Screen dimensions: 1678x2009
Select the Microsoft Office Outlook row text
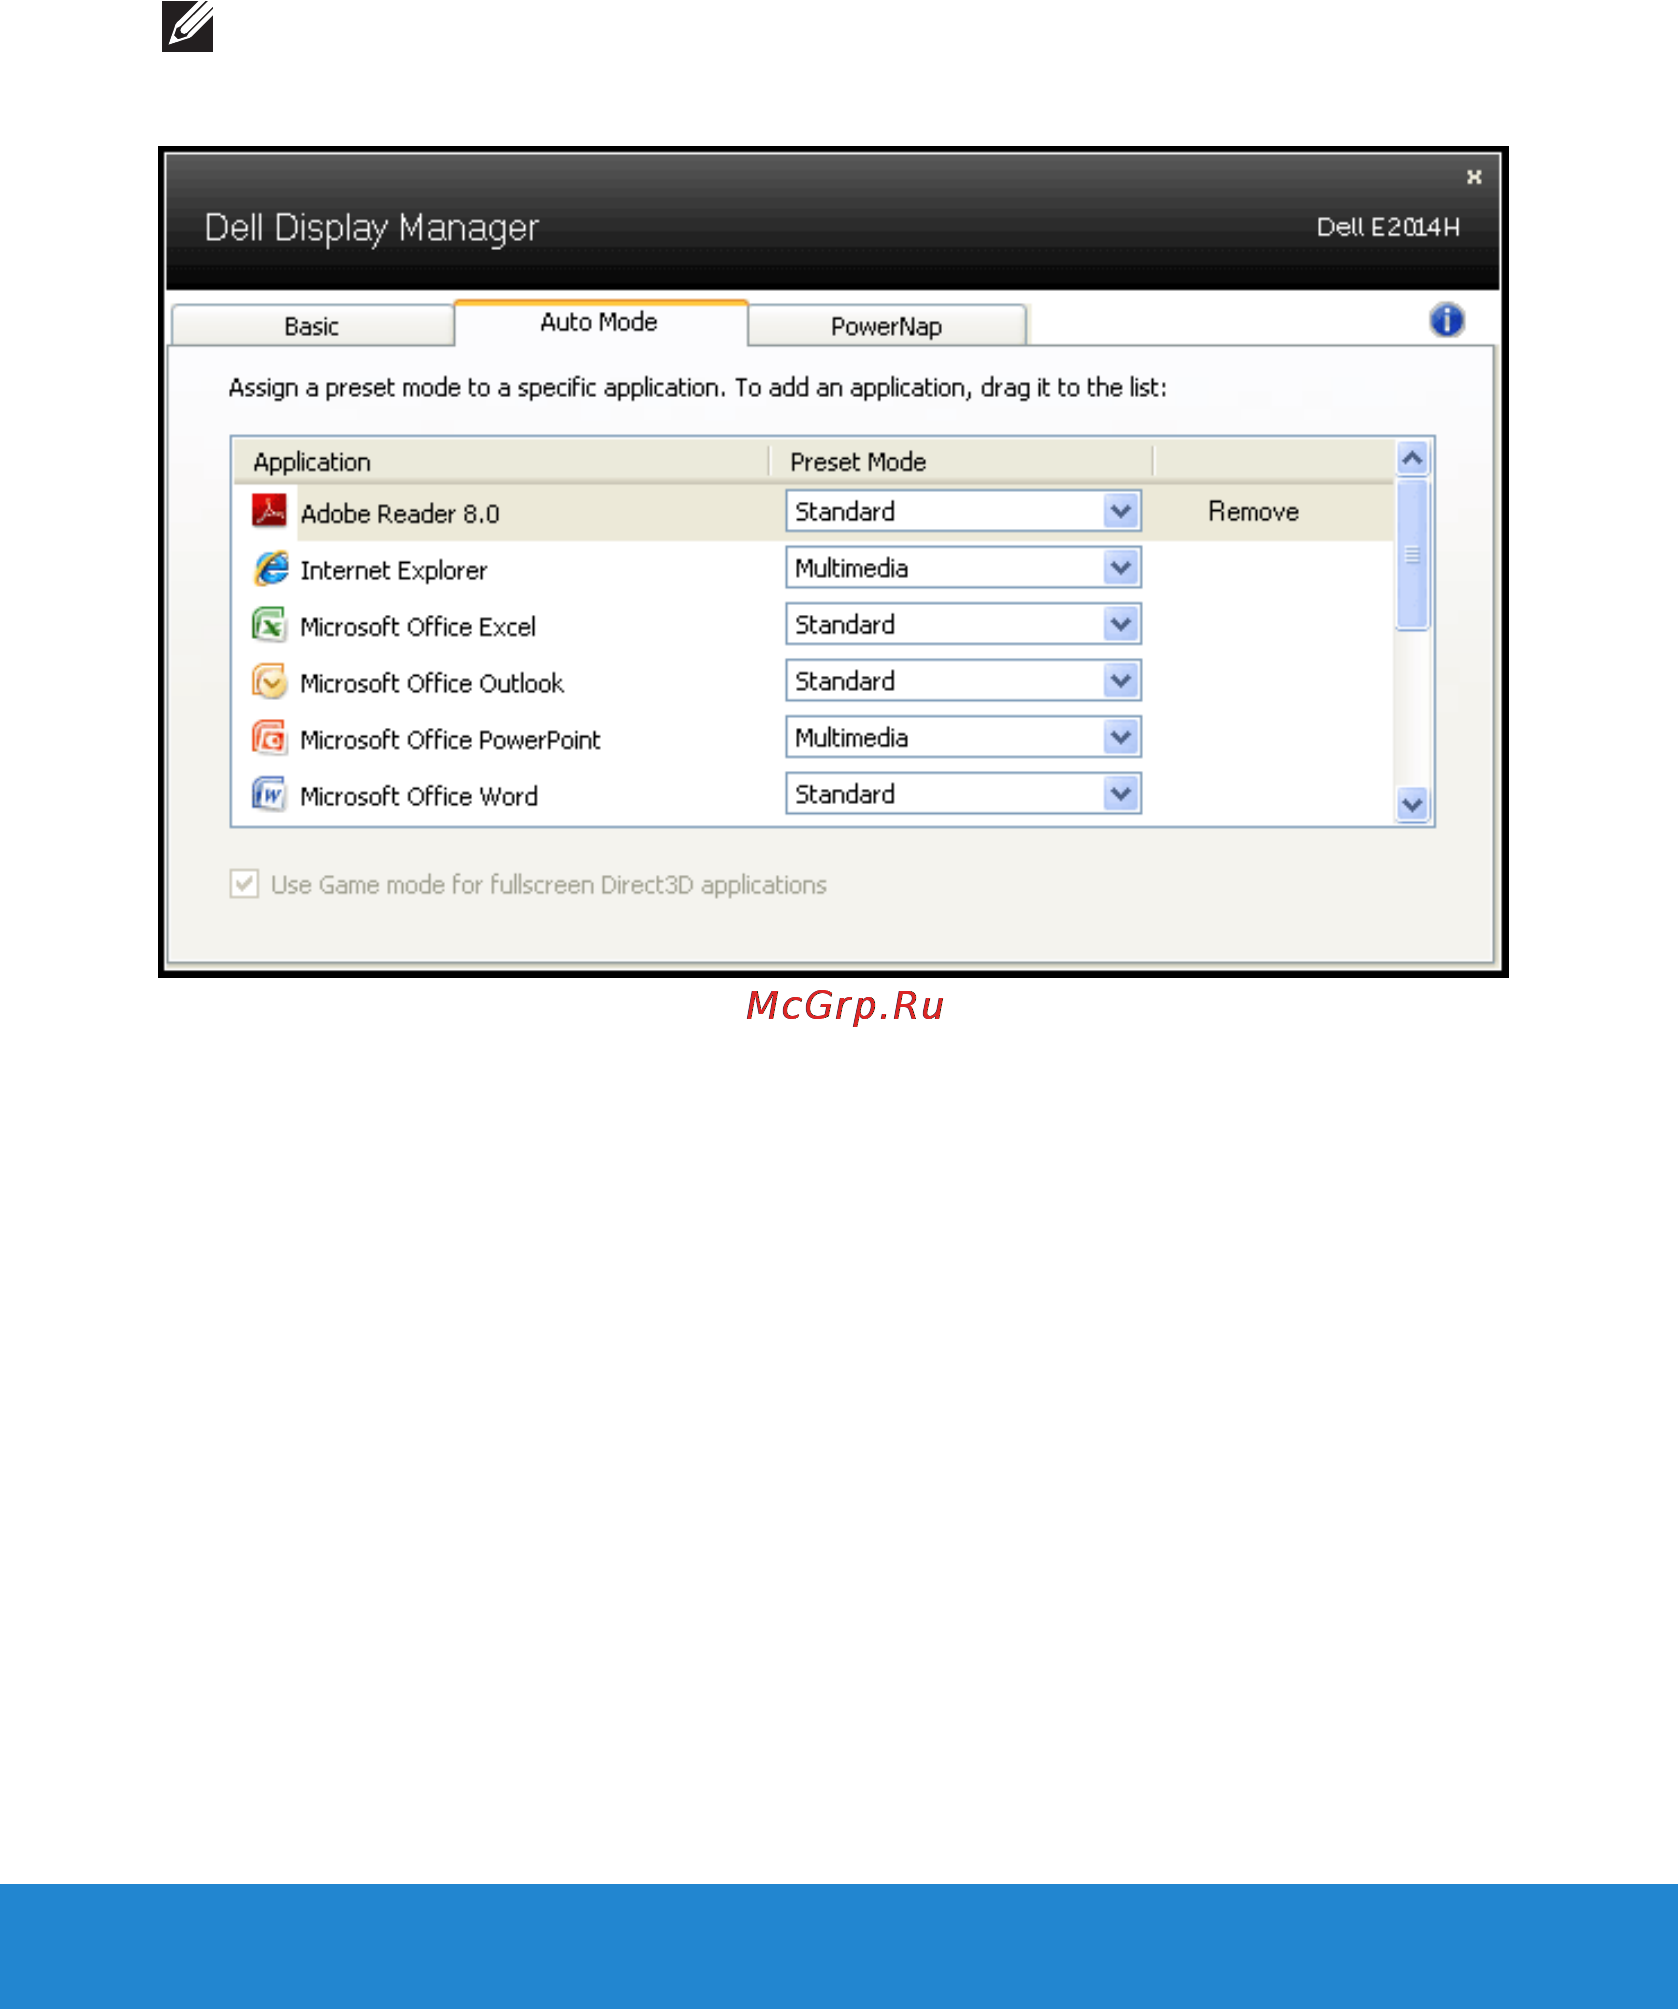coord(432,683)
